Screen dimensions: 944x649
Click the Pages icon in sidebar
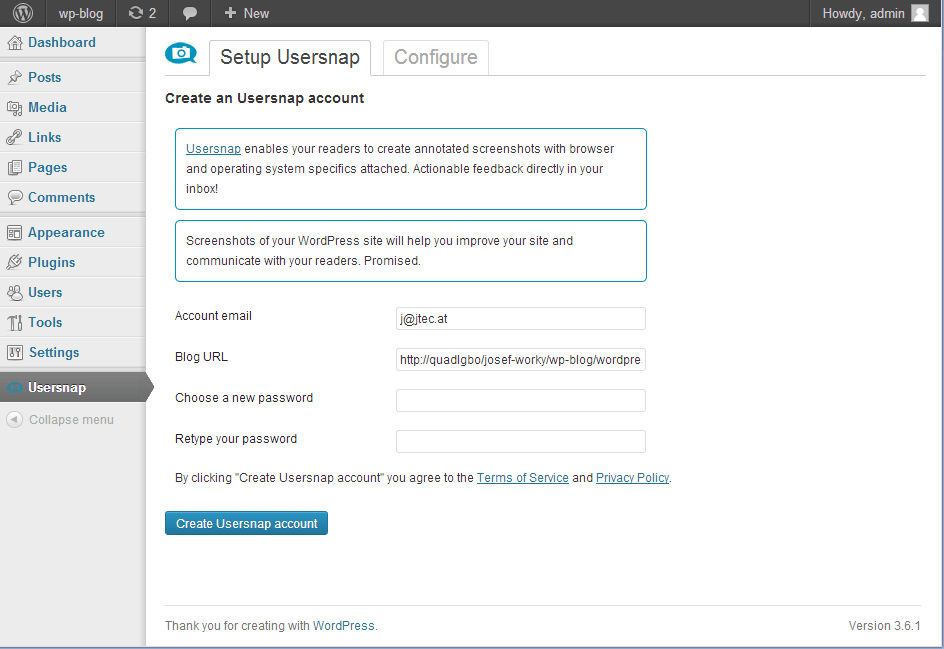pos(14,168)
